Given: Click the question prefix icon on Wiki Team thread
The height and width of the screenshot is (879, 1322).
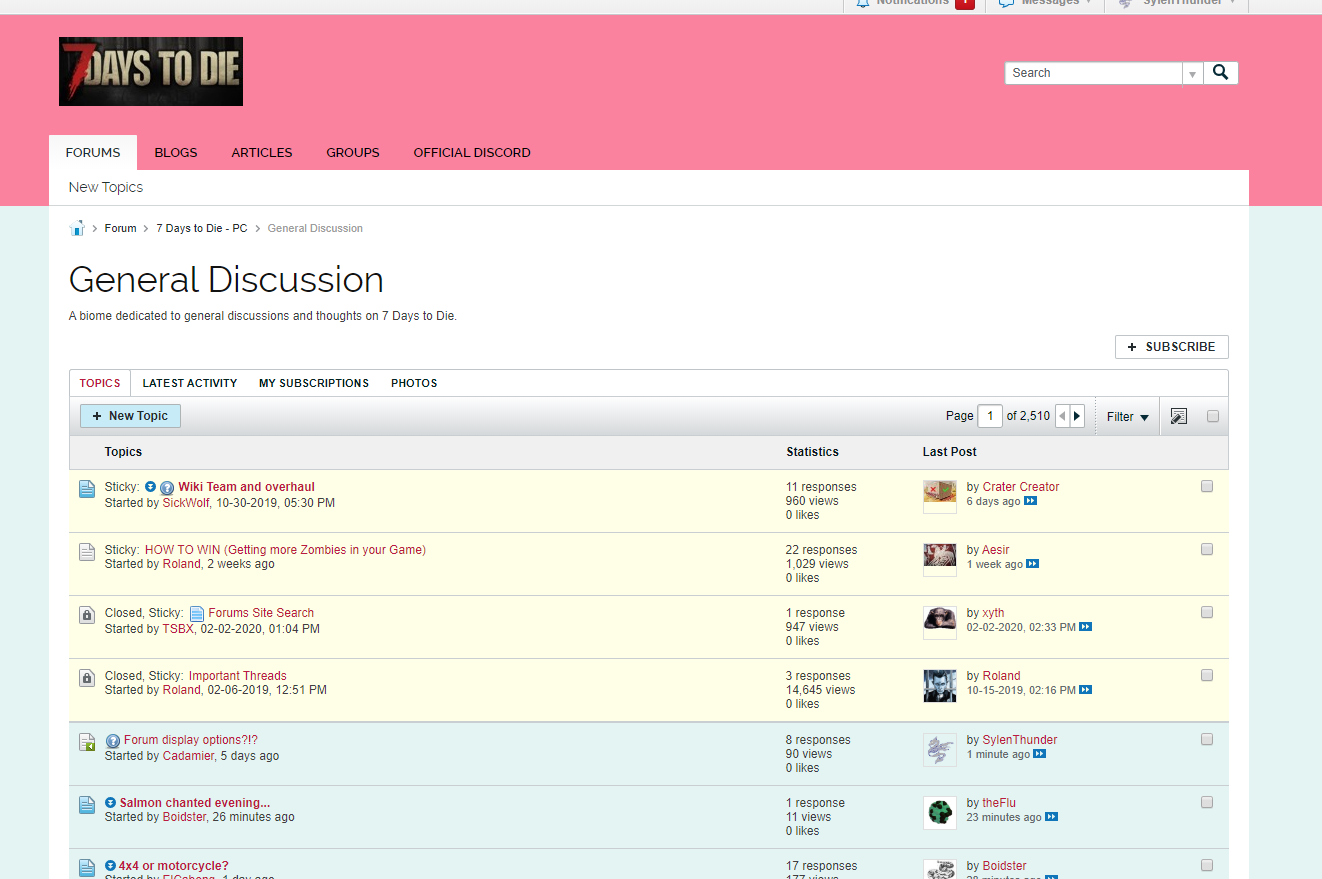Looking at the screenshot, I should pos(167,488).
